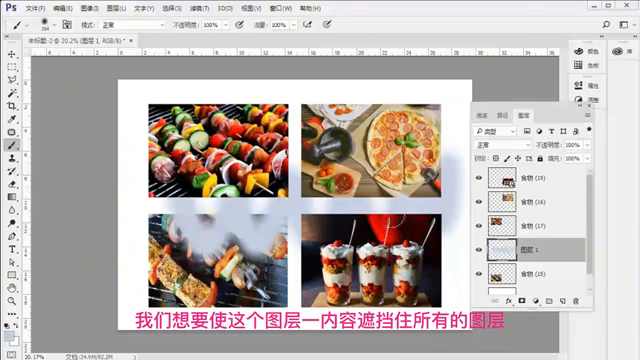Select the Eraser tool
The height and width of the screenshot is (360, 640).
(x=12, y=184)
